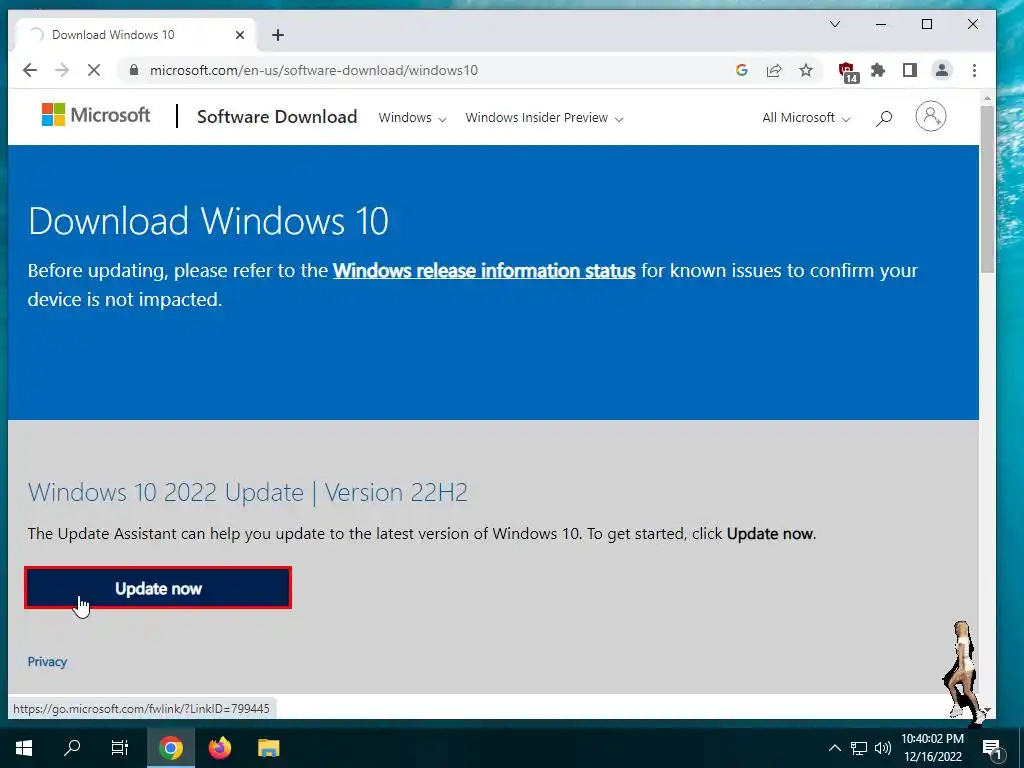The image size is (1024, 768).
Task: Show hidden system tray icons
Action: [835, 748]
